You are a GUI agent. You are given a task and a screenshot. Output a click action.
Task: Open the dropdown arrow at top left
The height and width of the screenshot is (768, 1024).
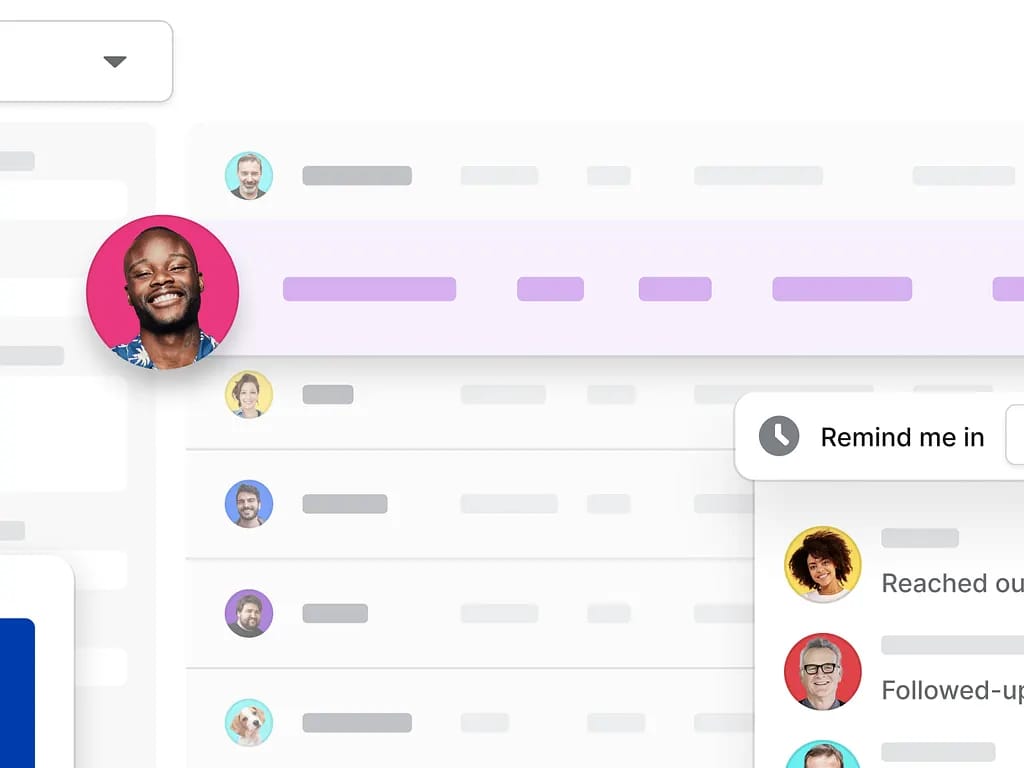click(115, 61)
